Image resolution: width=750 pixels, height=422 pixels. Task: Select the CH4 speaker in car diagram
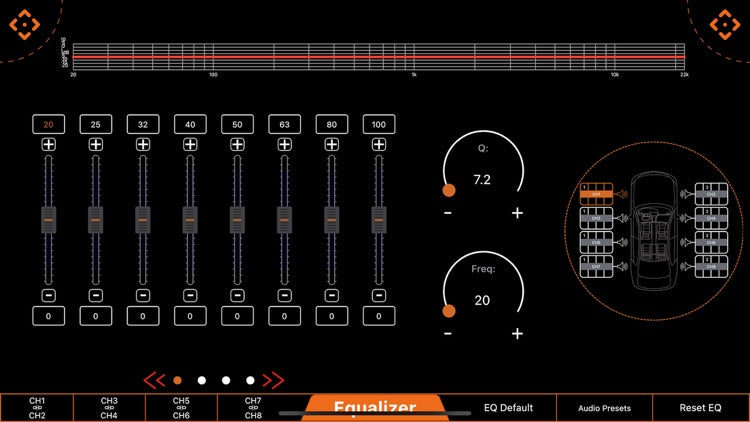[711, 218]
